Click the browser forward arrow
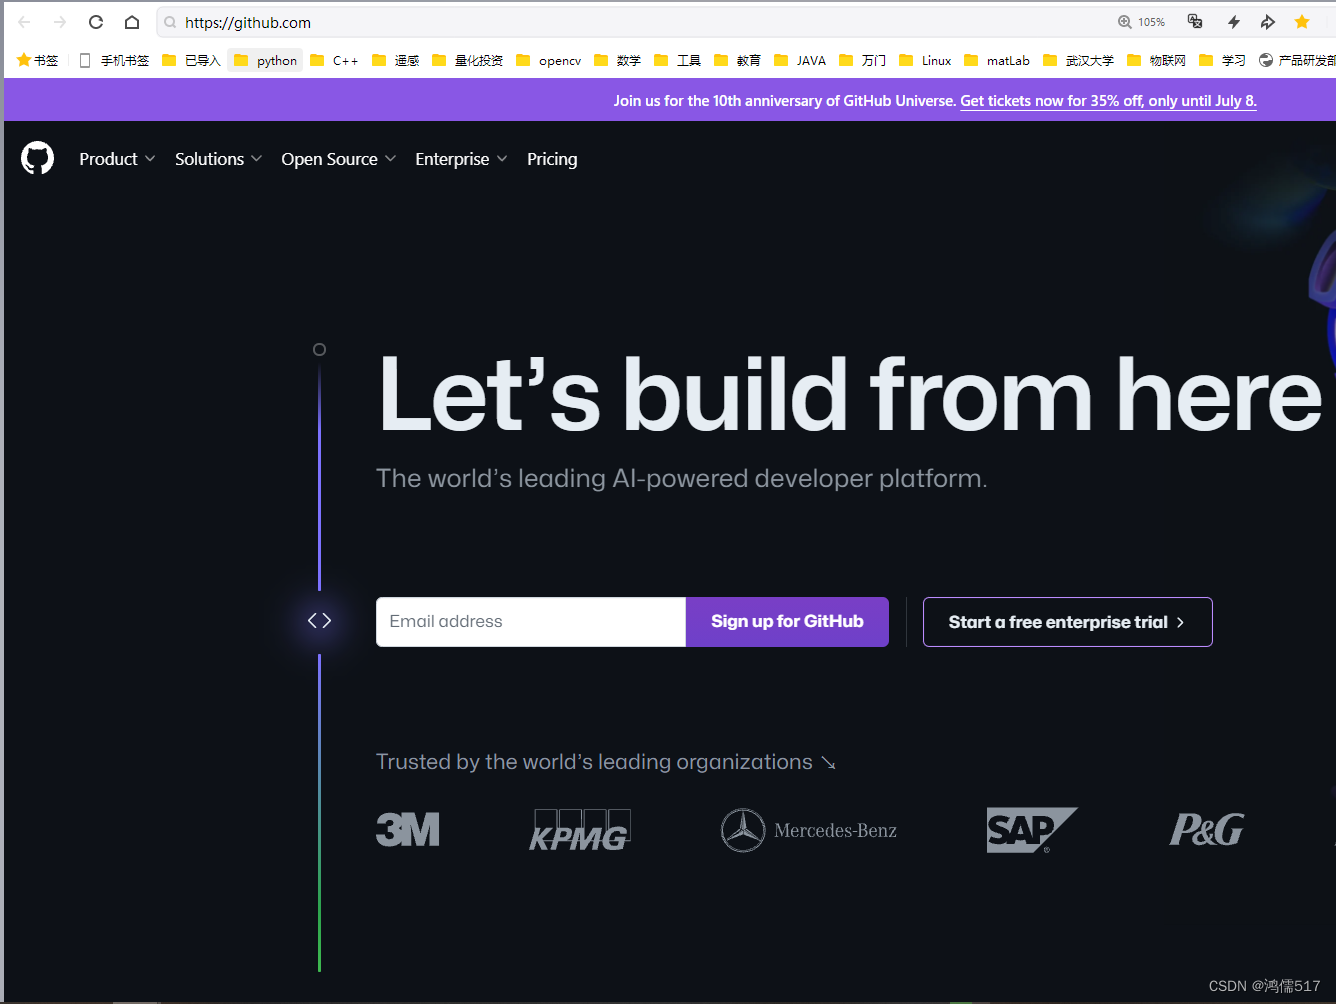 tap(60, 22)
